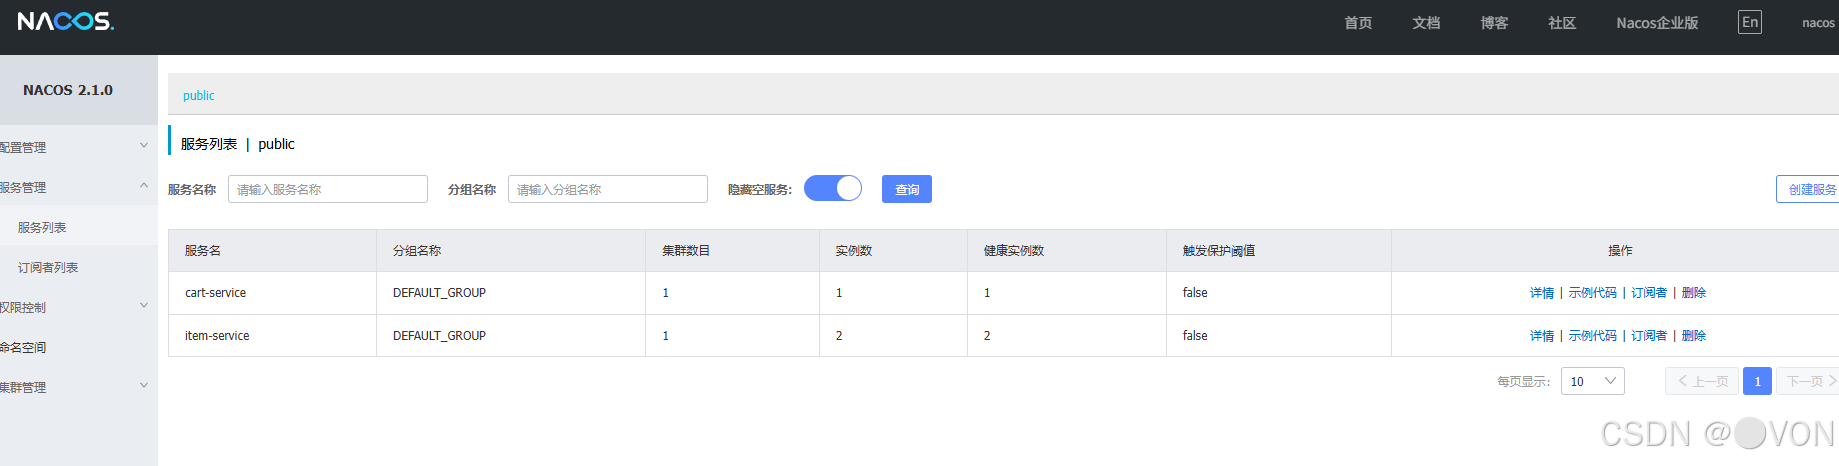This screenshot has width=1839, height=466.
Task: Open 示例代码 for cart-service
Action: point(1593,293)
